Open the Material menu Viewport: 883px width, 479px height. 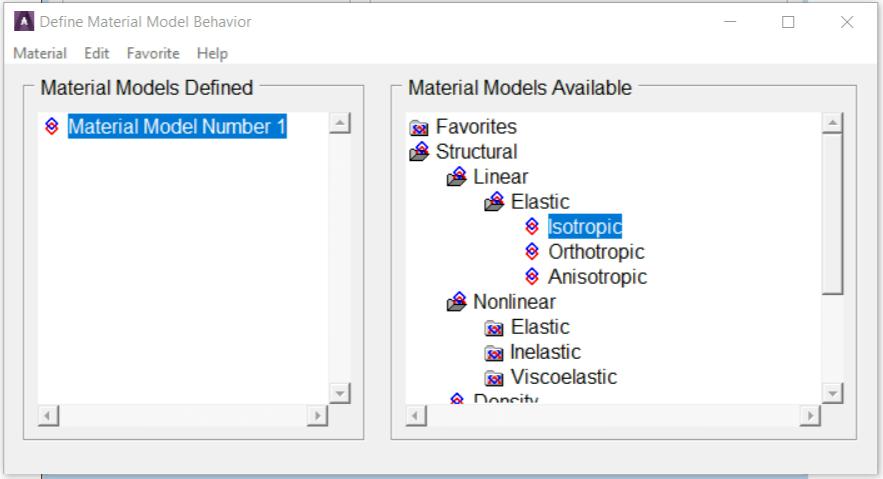40,53
